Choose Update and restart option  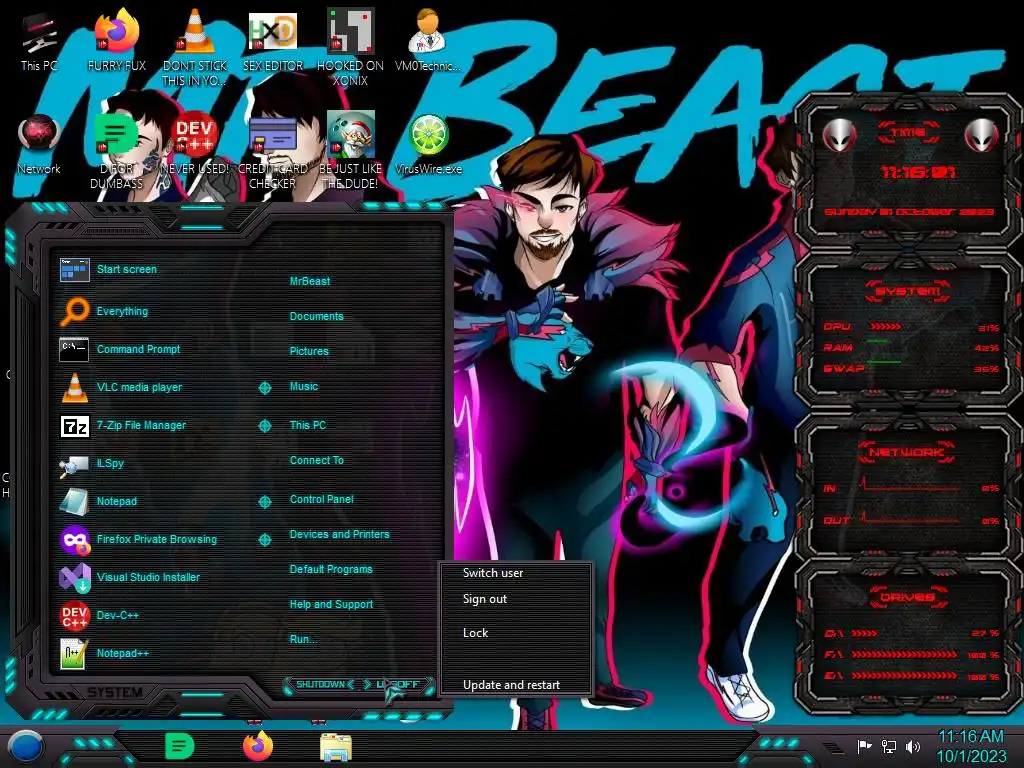[511, 685]
